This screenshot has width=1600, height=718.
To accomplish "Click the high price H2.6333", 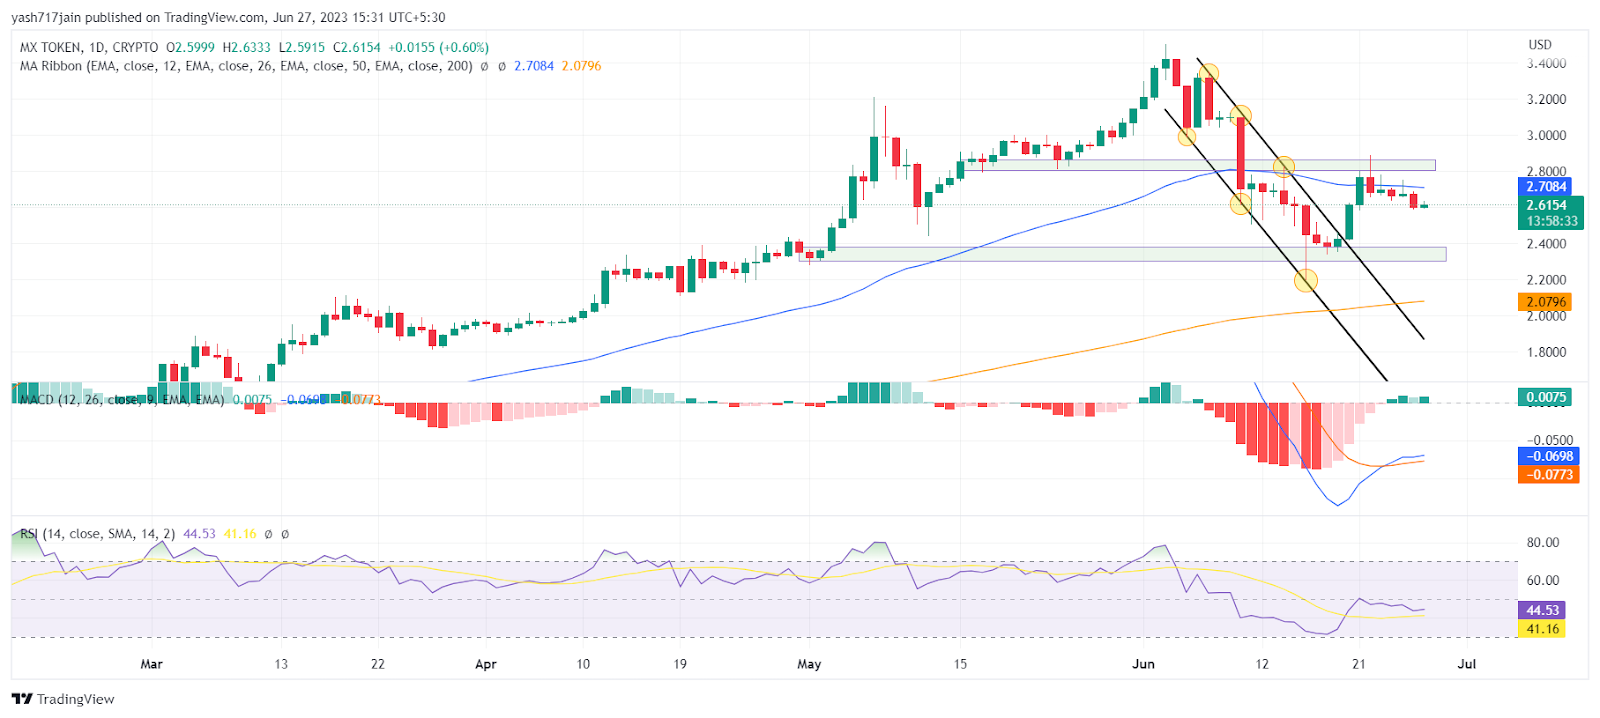I will pos(246,47).
